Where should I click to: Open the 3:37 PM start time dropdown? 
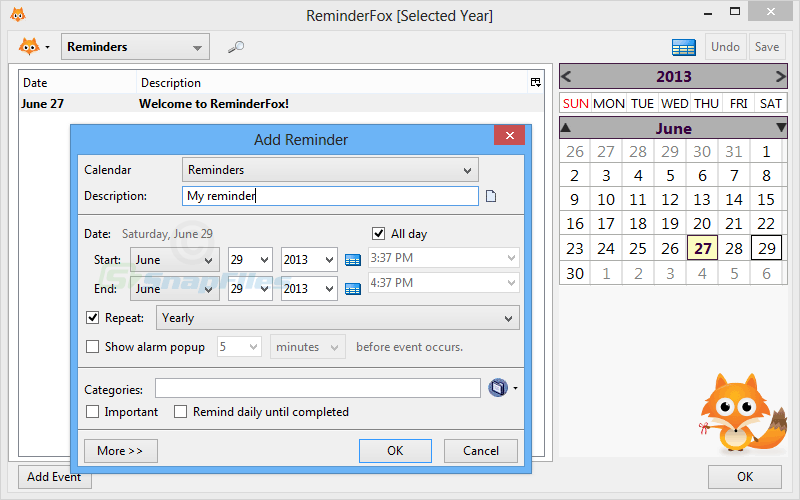click(443, 258)
